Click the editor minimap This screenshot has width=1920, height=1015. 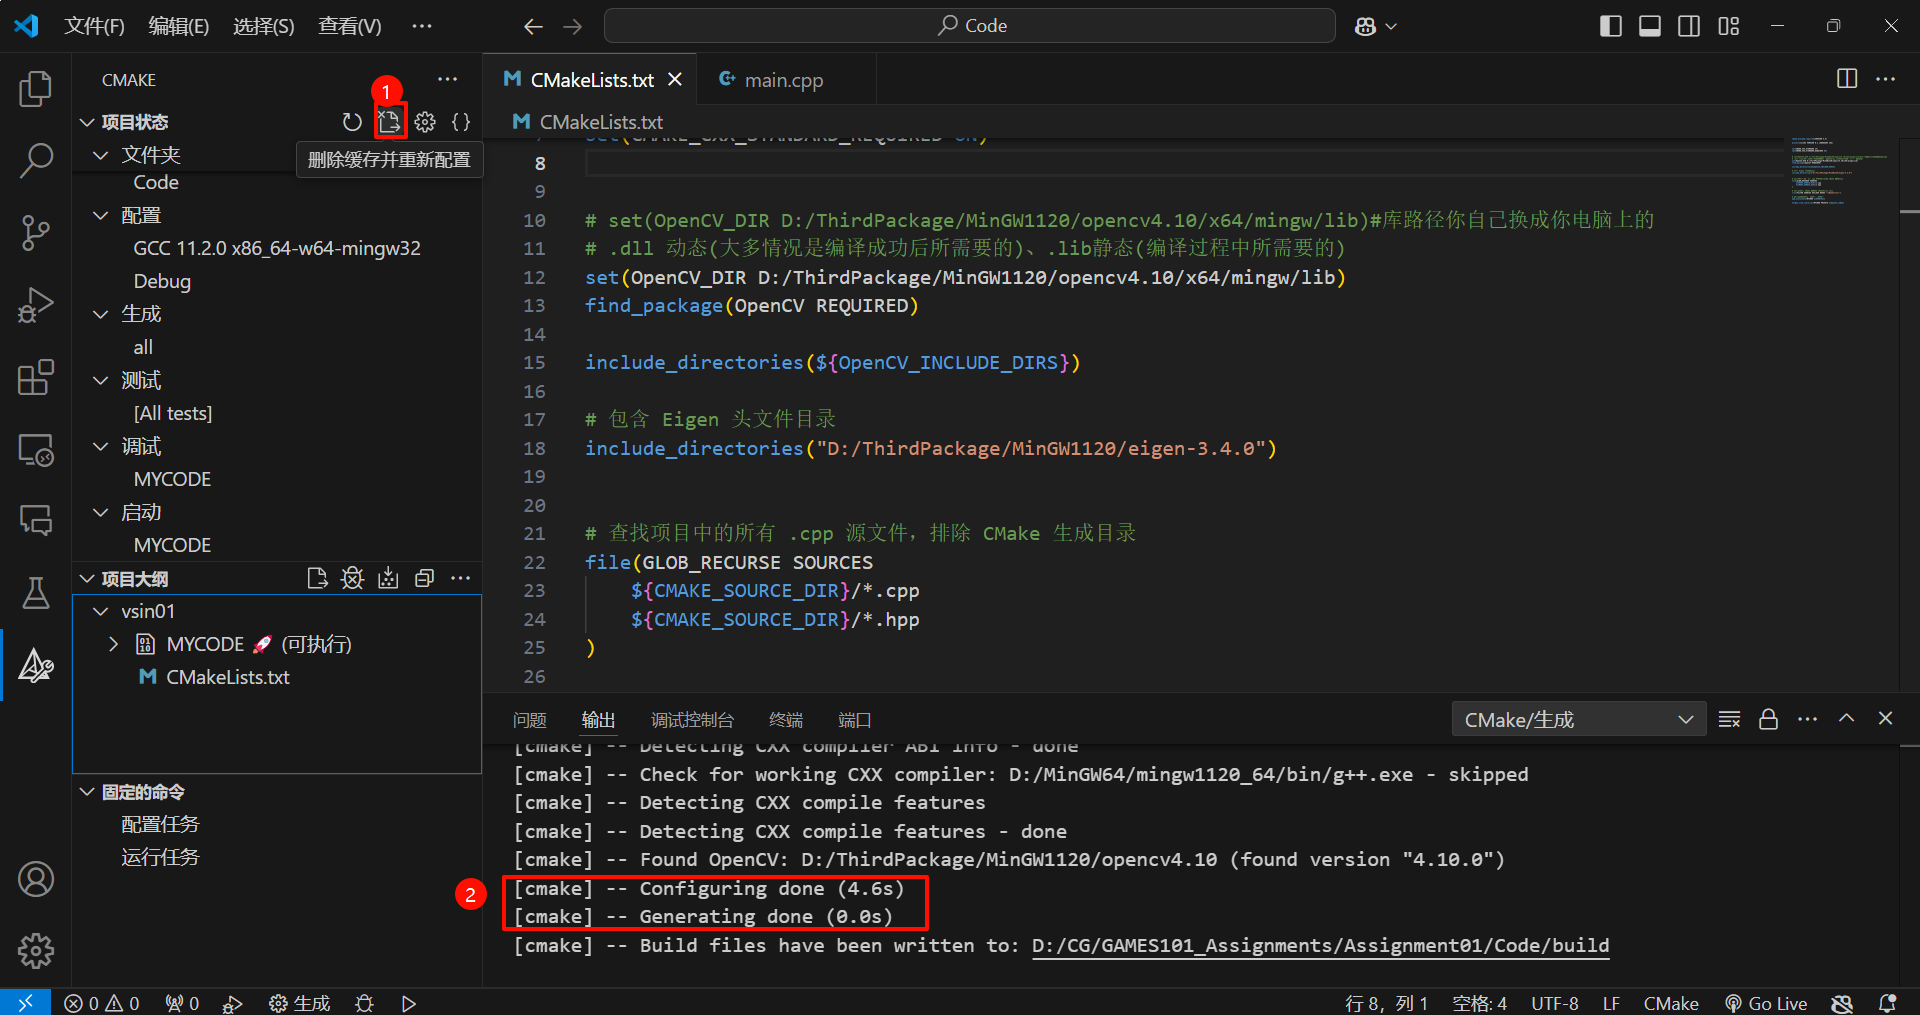tap(1839, 171)
